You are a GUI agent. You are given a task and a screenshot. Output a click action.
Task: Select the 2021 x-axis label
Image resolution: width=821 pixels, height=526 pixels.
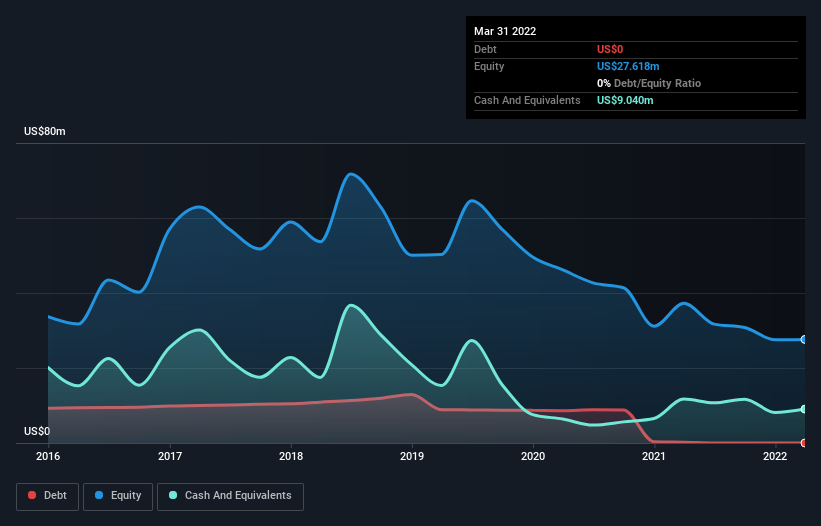coord(654,456)
